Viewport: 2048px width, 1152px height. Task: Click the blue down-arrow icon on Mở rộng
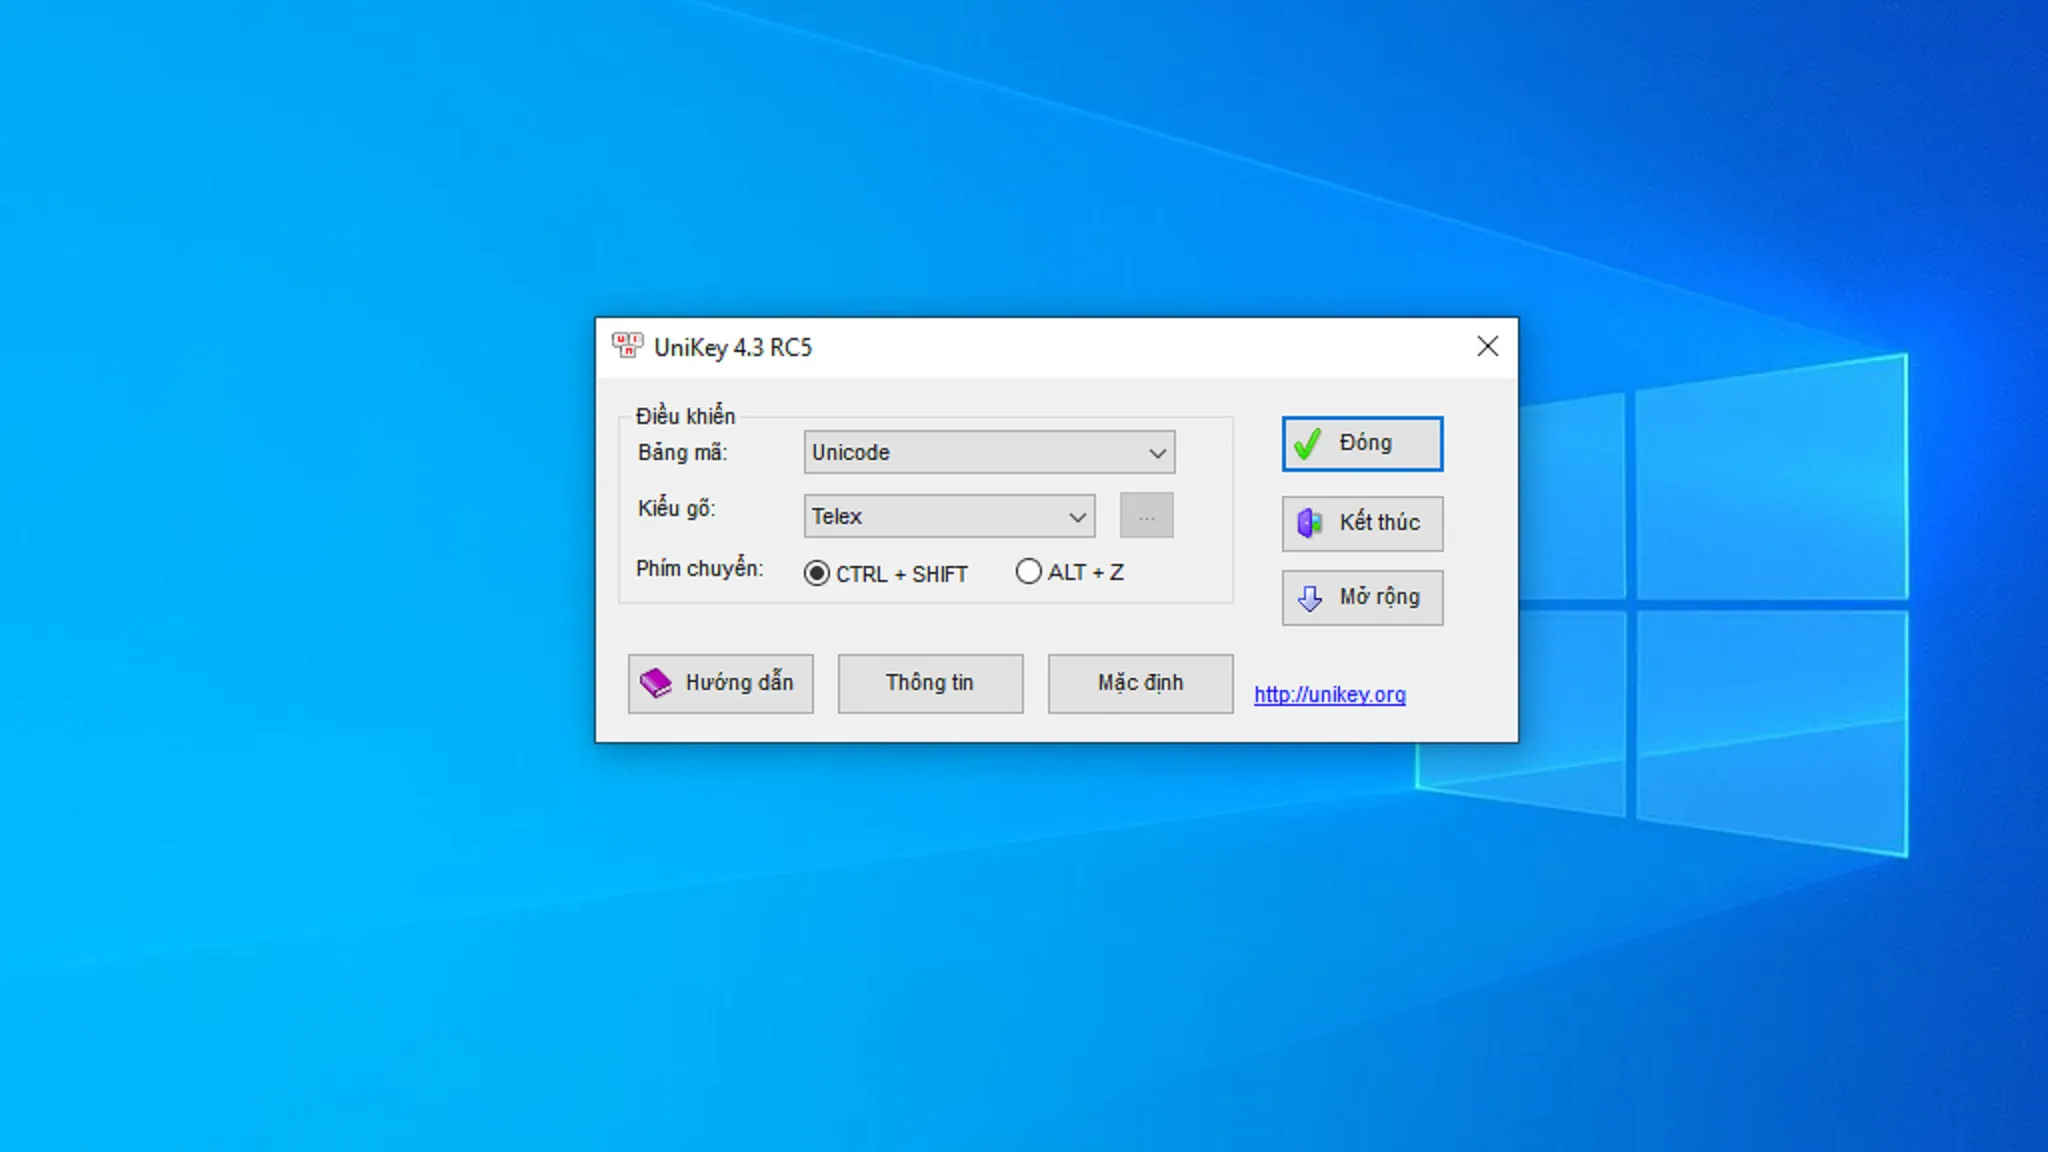[1310, 597]
